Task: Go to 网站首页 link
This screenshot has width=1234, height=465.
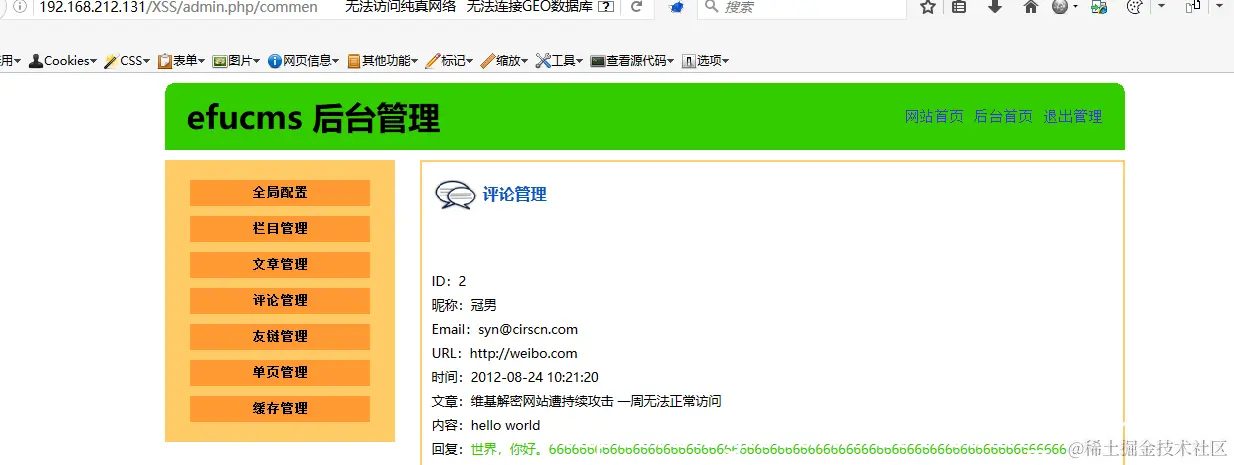Action: coord(934,116)
